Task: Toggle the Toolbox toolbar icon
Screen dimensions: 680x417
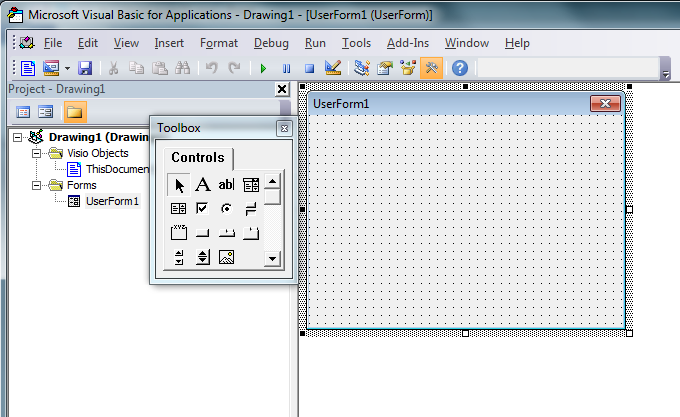Action: pos(432,68)
